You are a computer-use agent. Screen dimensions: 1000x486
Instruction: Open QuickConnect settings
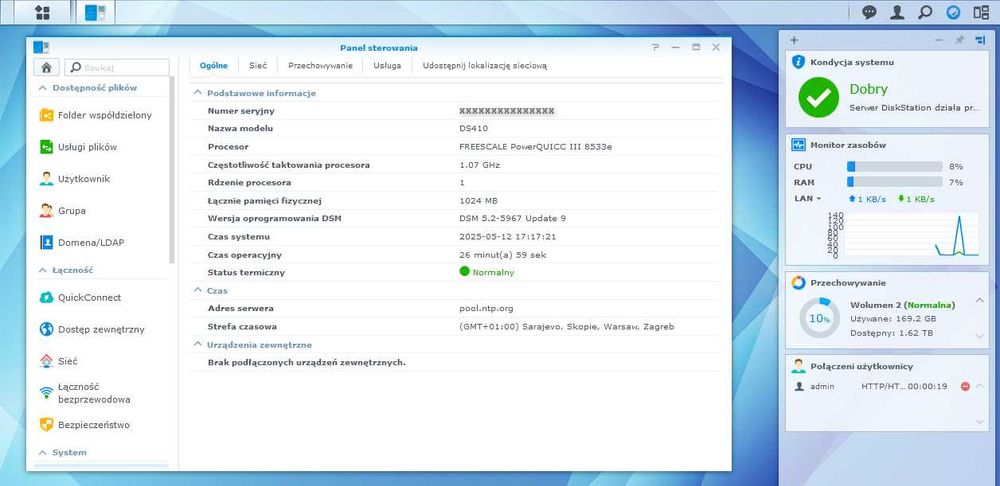click(x=81, y=297)
